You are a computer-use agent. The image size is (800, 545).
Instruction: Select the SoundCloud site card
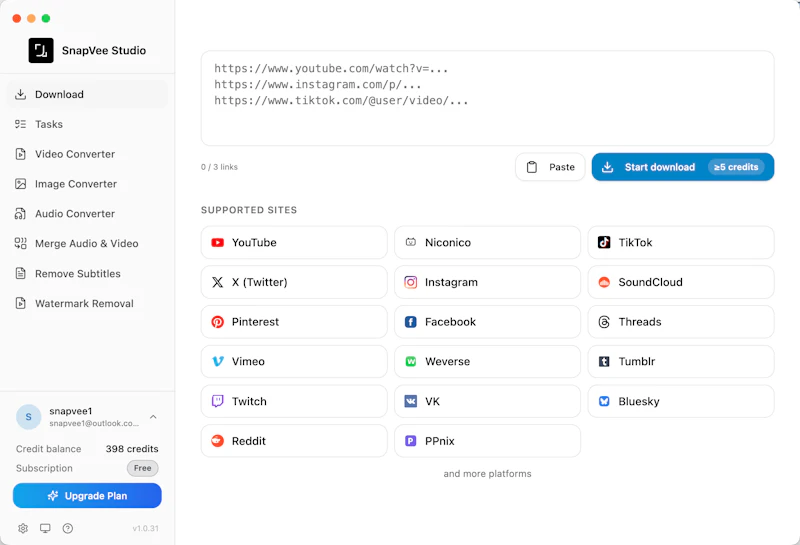pyautogui.click(x=681, y=282)
